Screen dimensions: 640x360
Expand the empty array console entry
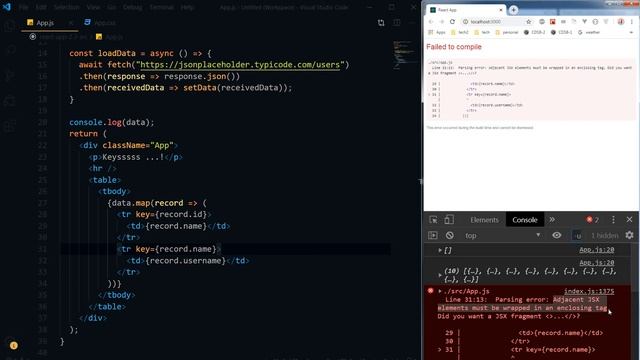click(440, 250)
